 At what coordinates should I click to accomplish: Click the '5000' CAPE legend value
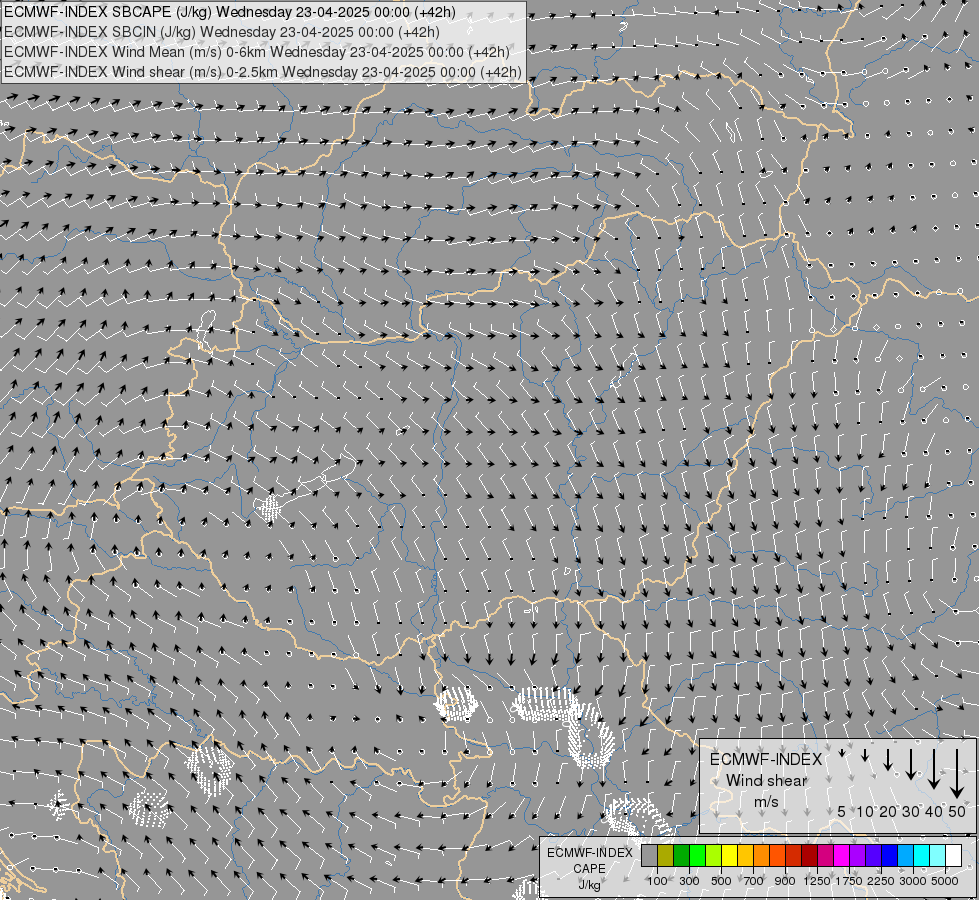pos(945,881)
